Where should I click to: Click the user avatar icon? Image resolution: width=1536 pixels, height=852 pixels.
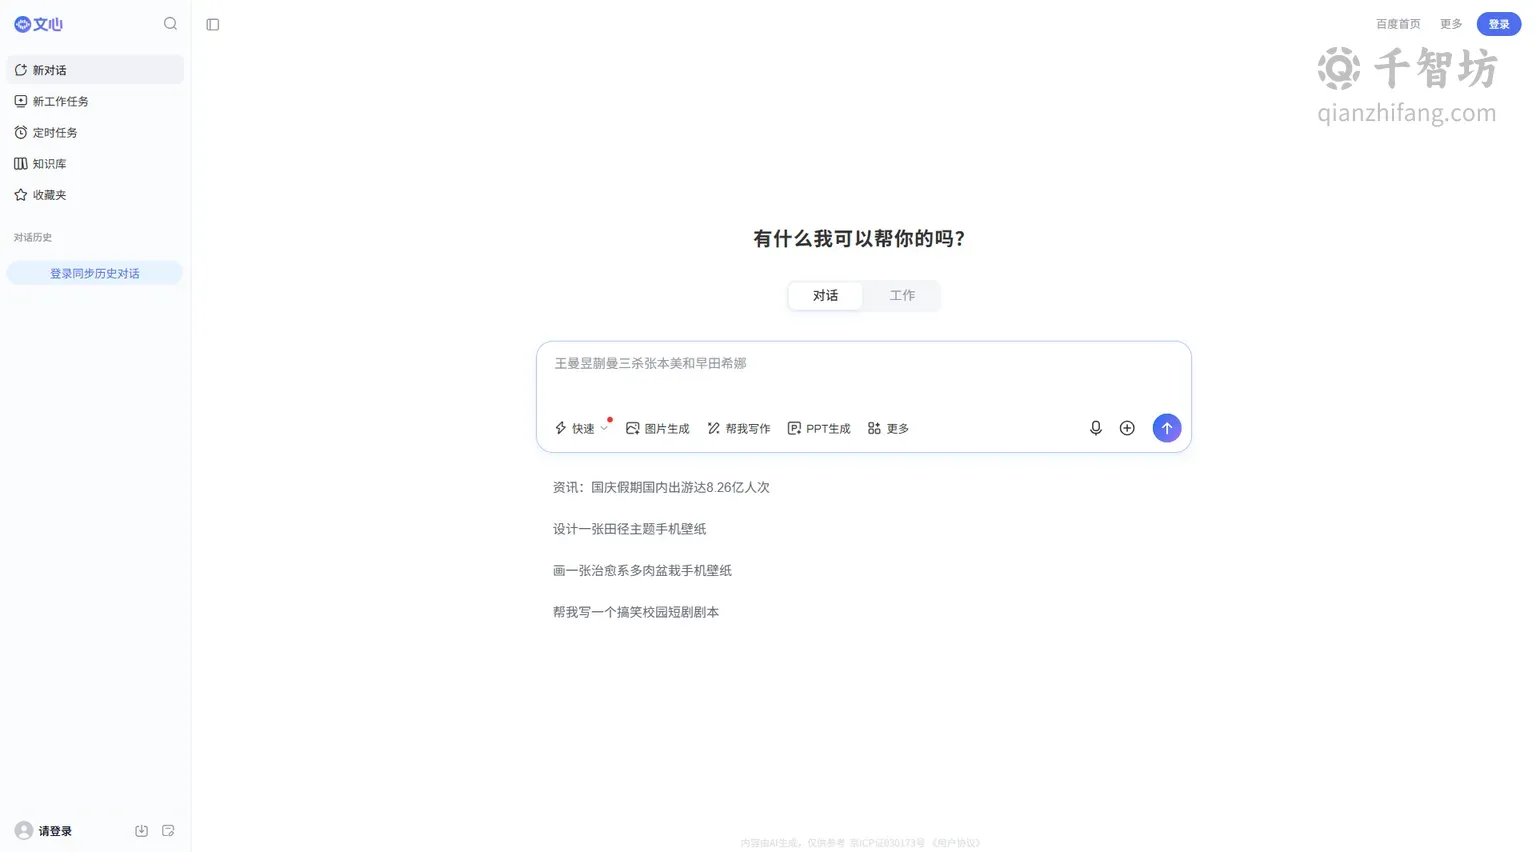pyautogui.click(x=24, y=831)
